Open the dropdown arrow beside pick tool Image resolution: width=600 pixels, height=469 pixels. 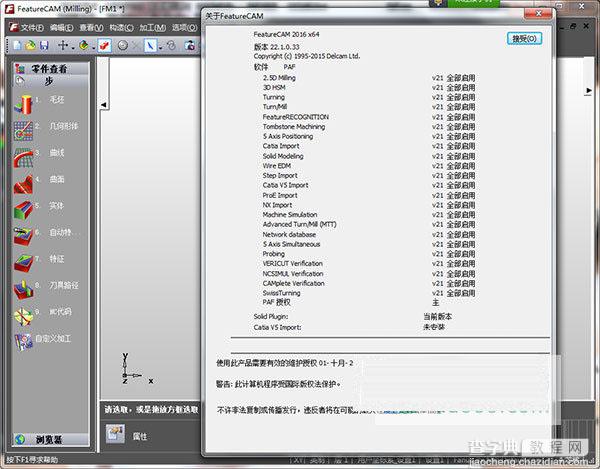point(160,47)
